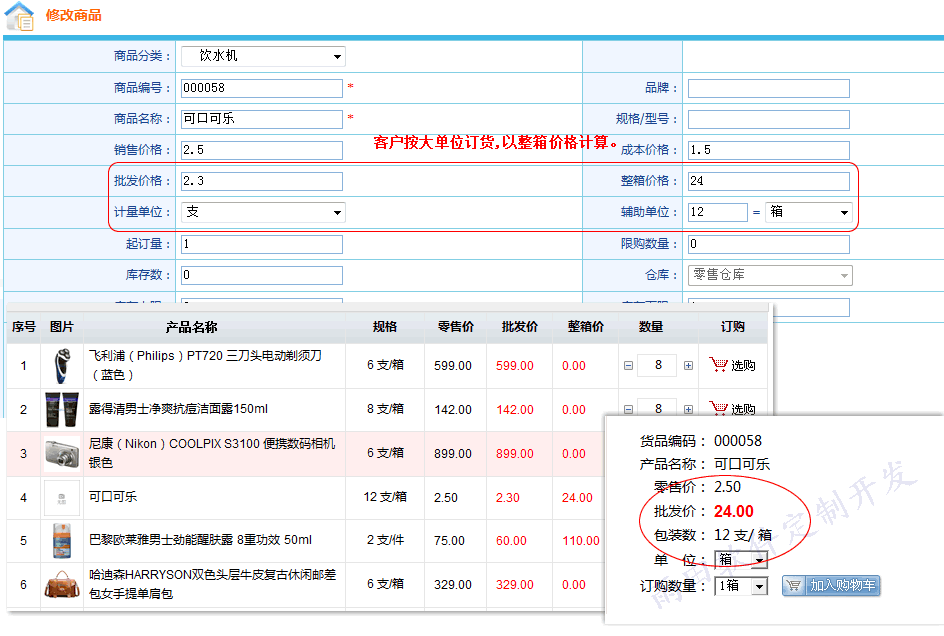Click the 零售价 column header
The height and width of the screenshot is (636, 944).
click(456, 327)
